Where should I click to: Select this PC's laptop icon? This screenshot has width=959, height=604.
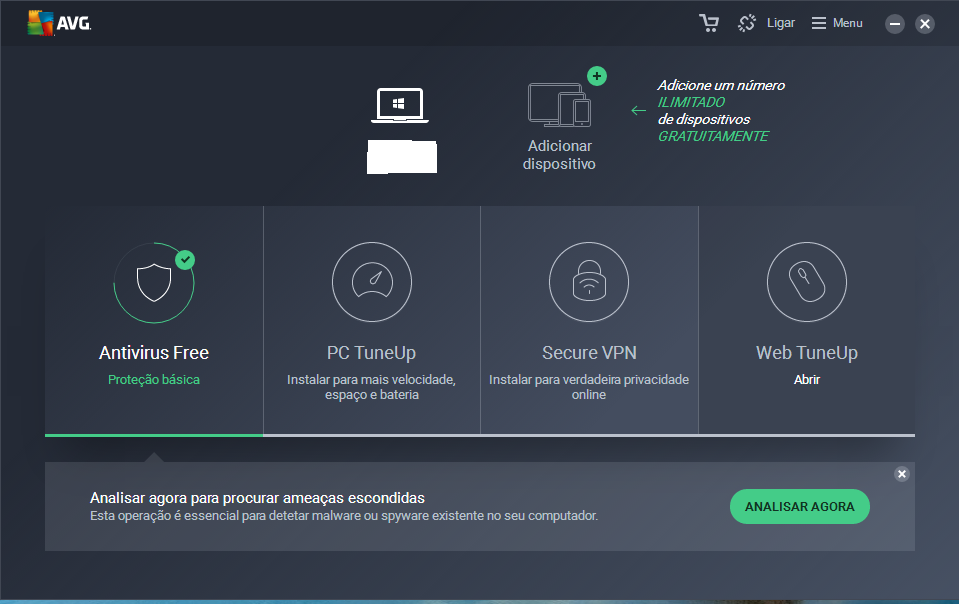[x=400, y=105]
